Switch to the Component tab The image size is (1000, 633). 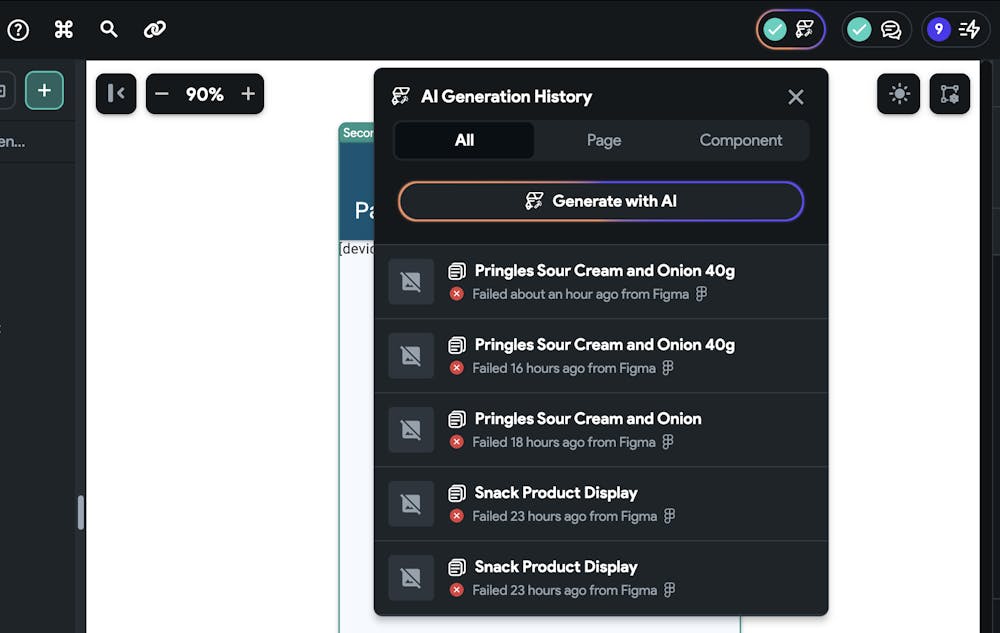[740, 140]
